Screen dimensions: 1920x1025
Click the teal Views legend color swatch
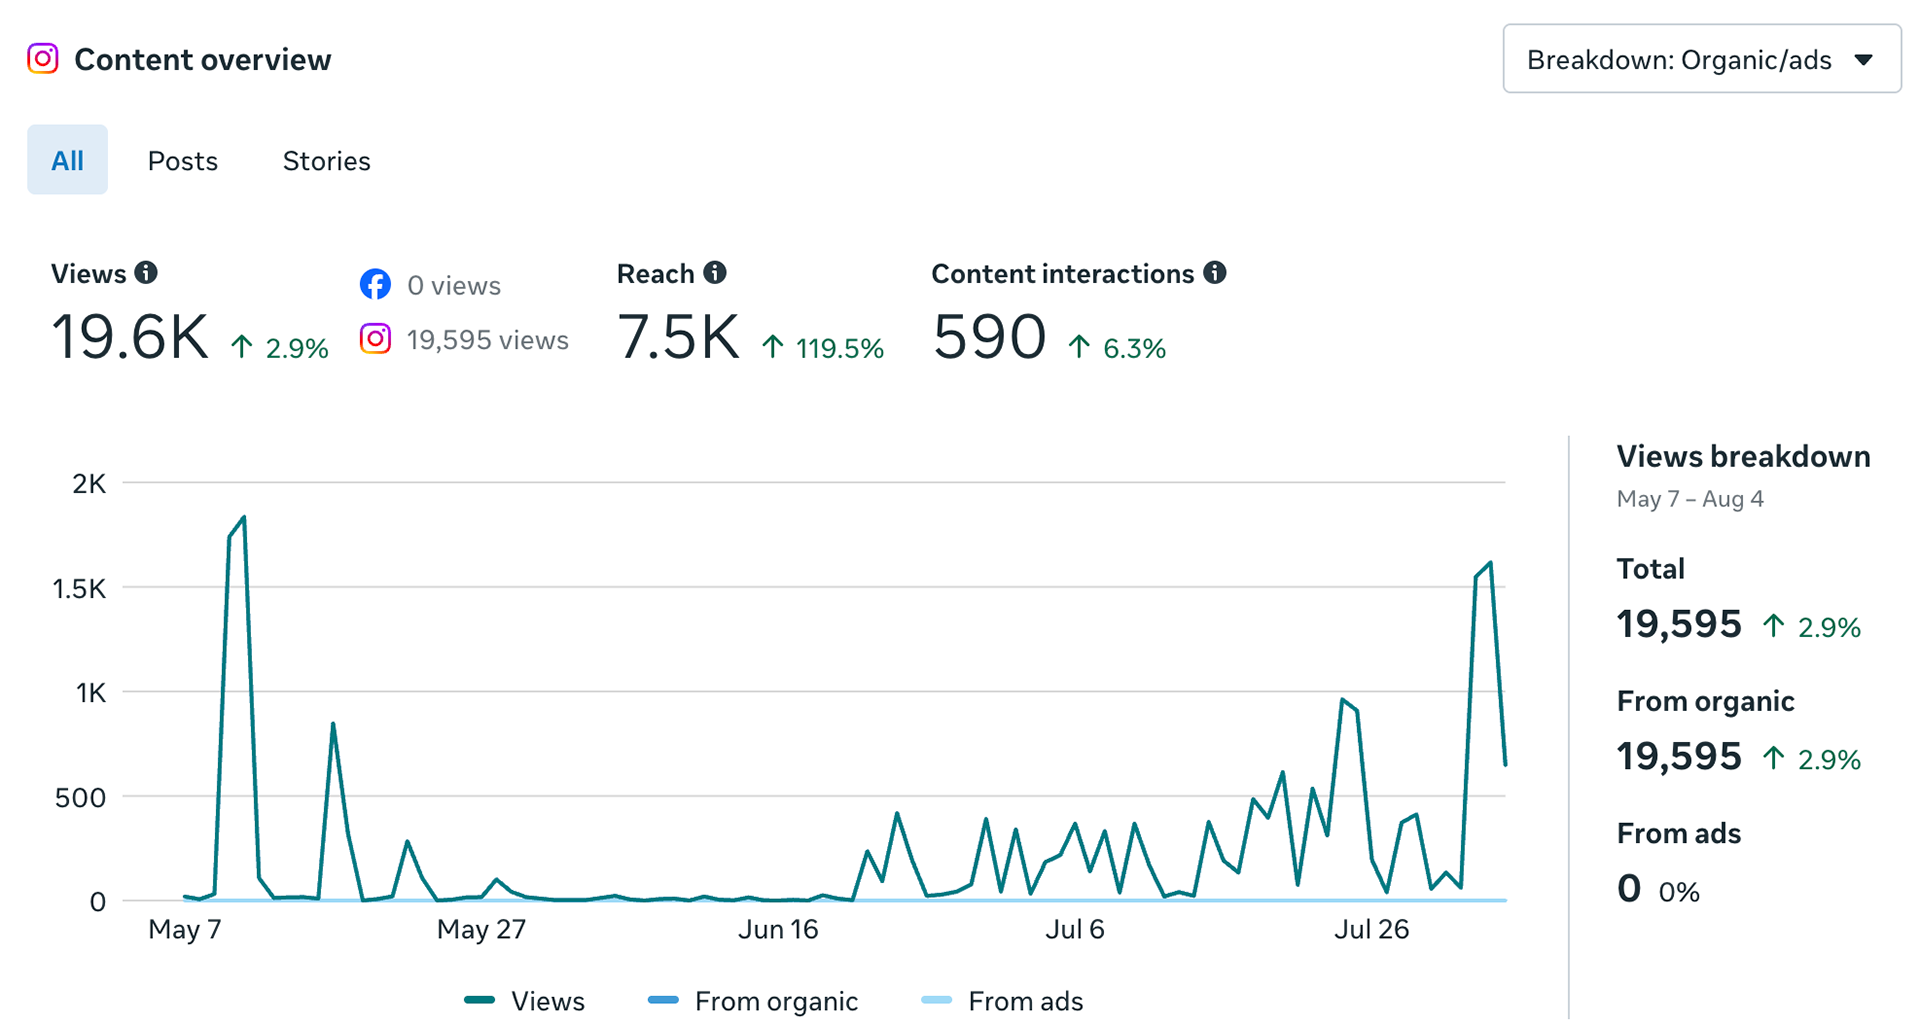click(x=480, y=1000)
